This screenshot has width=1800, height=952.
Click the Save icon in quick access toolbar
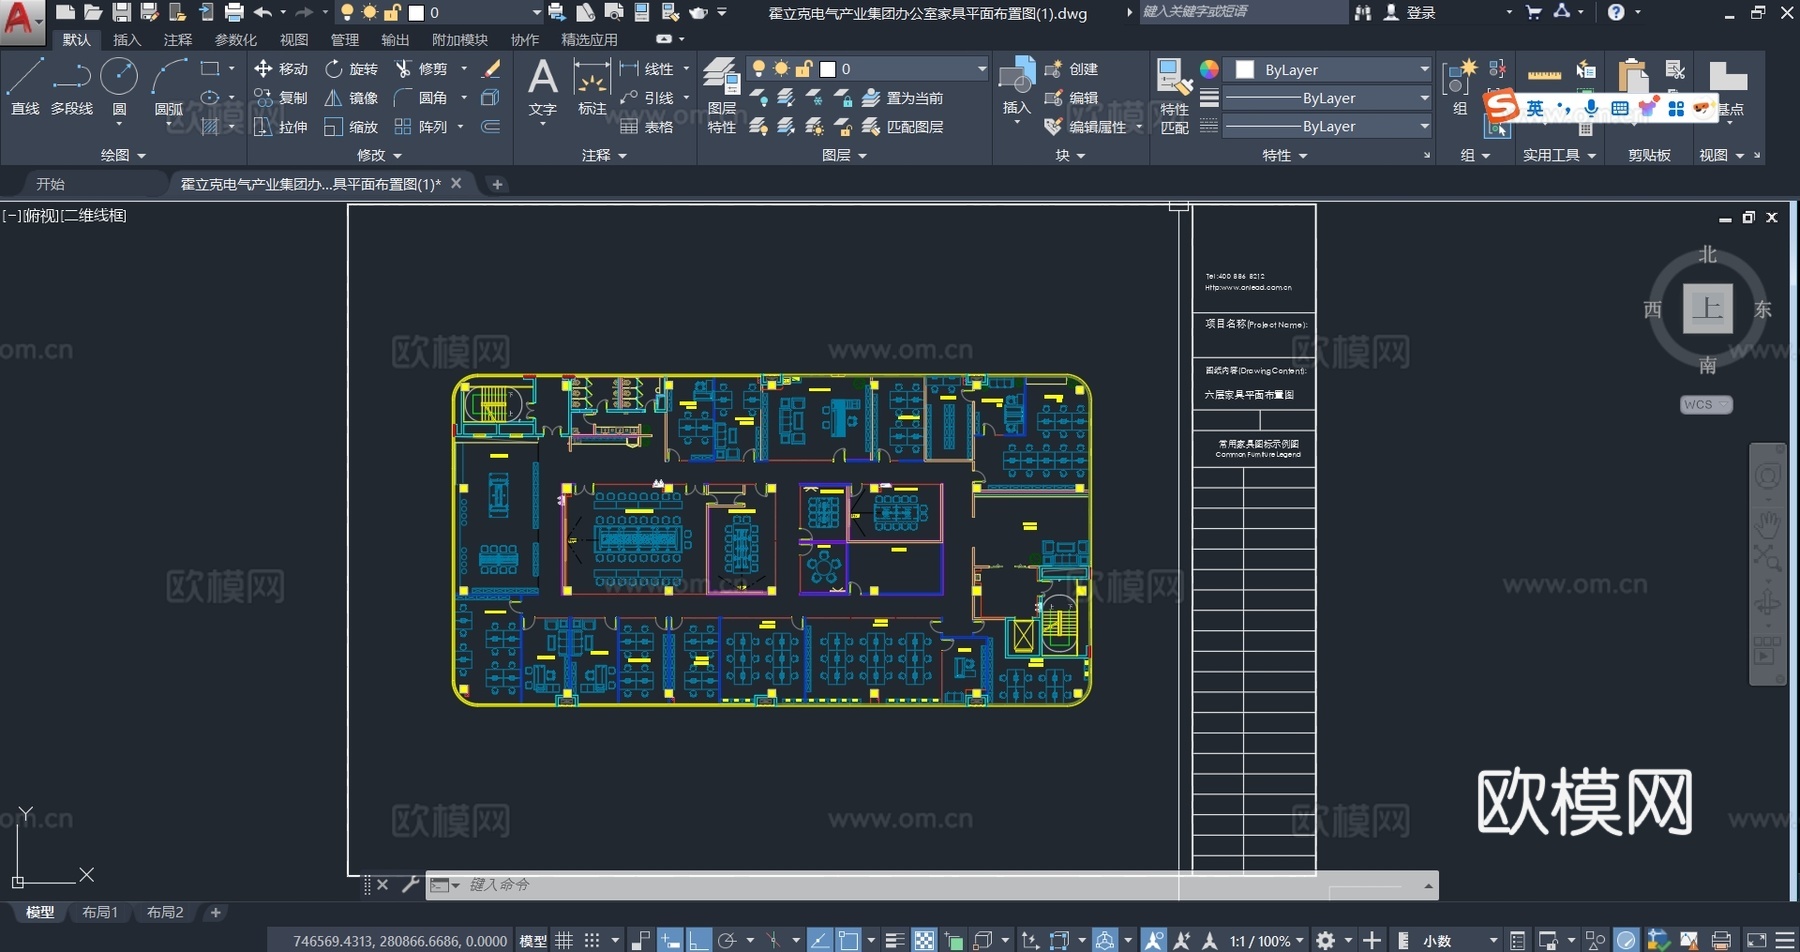121,12
